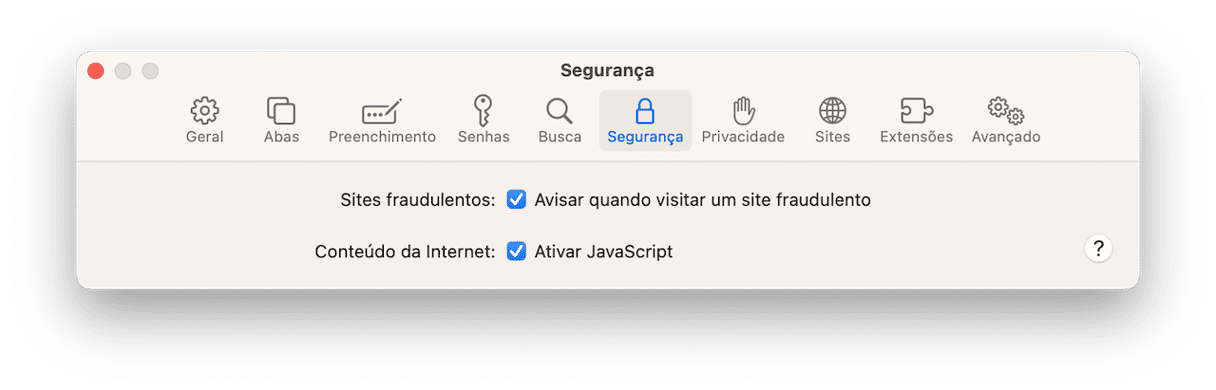Uncheck the fraudulent site warning checkbox
This screenshot has height=390, width=1216.
[x=516, y=200]
